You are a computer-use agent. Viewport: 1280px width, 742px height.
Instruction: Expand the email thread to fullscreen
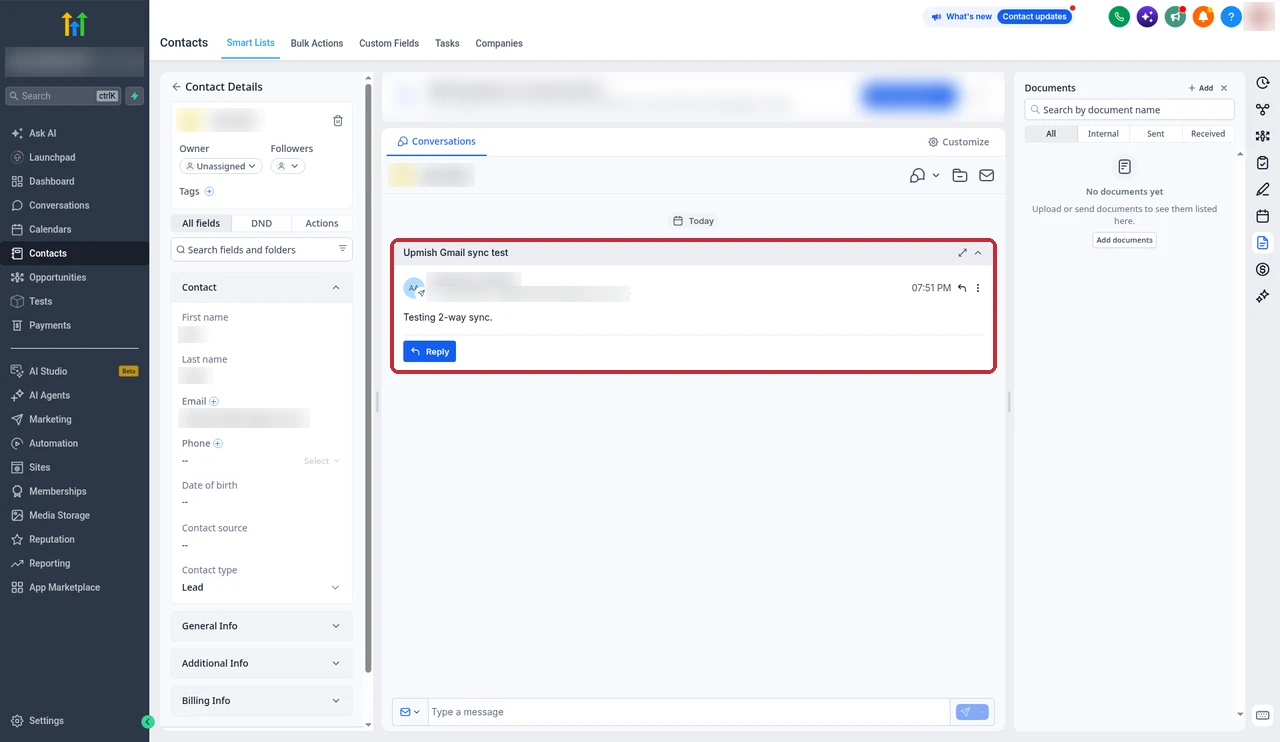(x=962, y=253)
